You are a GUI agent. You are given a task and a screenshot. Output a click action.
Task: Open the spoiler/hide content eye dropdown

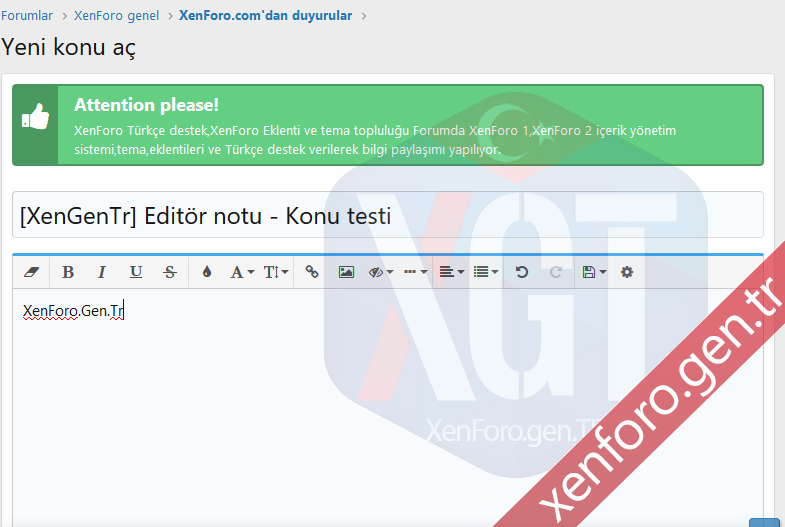(381, 272)
